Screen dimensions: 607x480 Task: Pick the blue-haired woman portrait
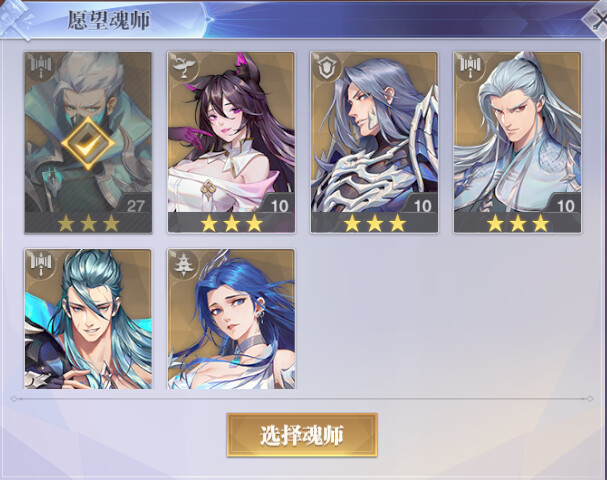pyautogui.click(x=231, y=319)
